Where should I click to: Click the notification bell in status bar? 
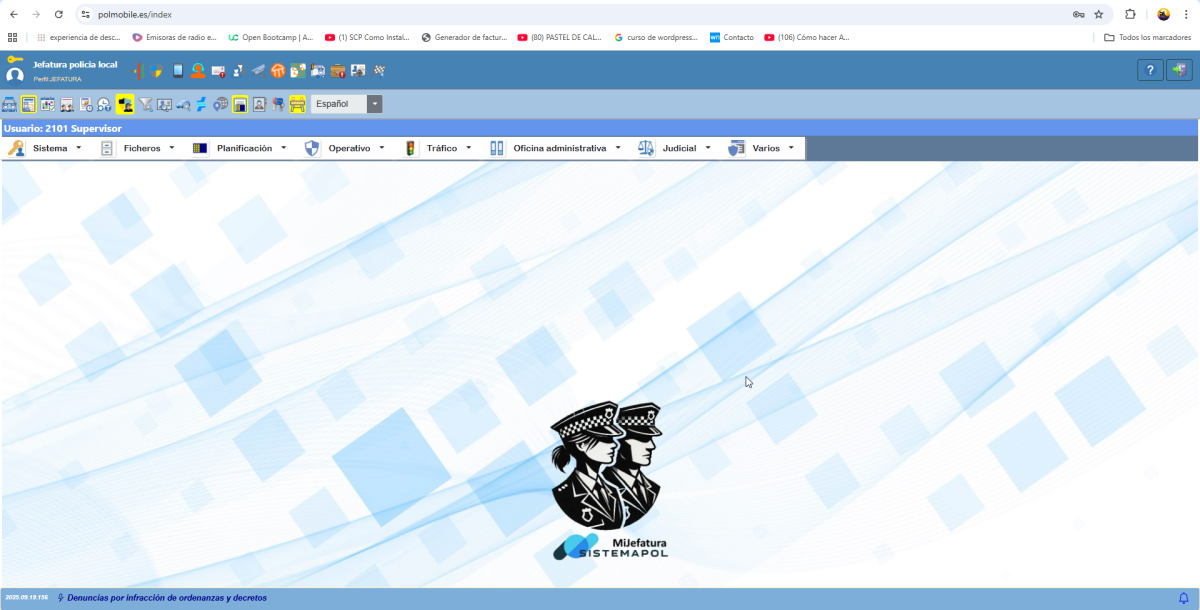coord(1184,598)
